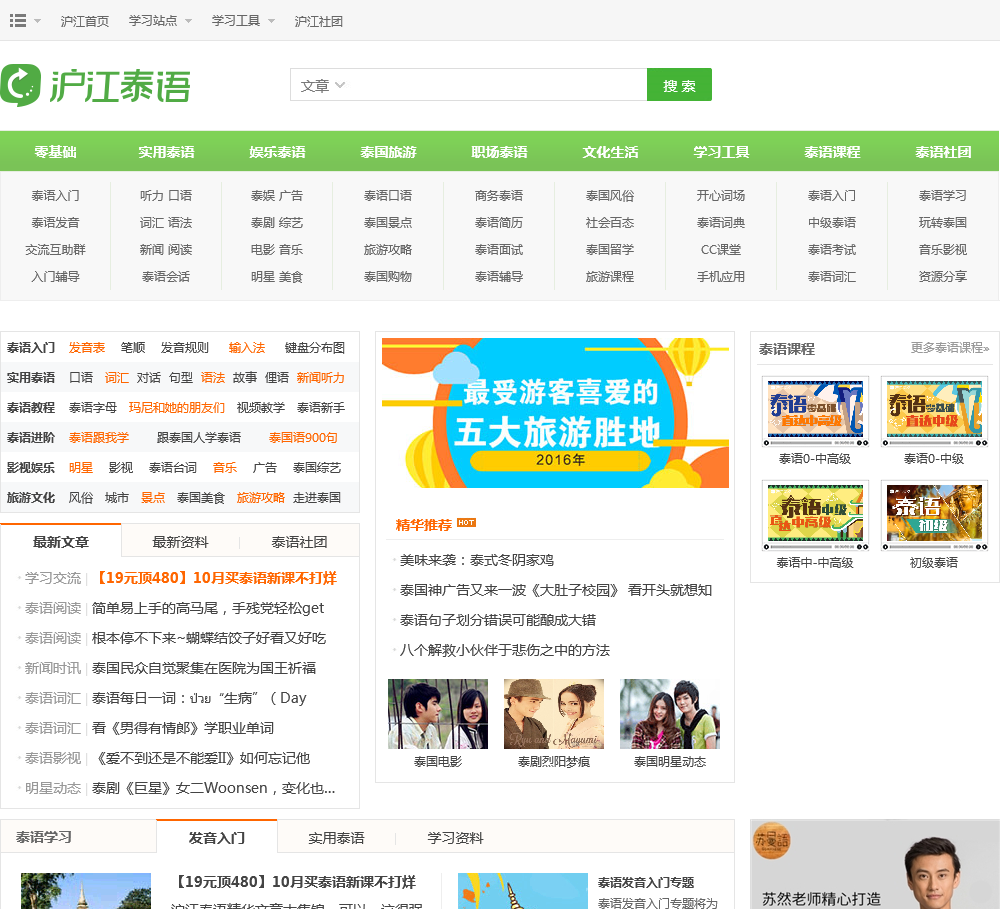Open the 五大旅游胜地 banner image
The height and width of the screenshot is (909, 1000).
555,412
